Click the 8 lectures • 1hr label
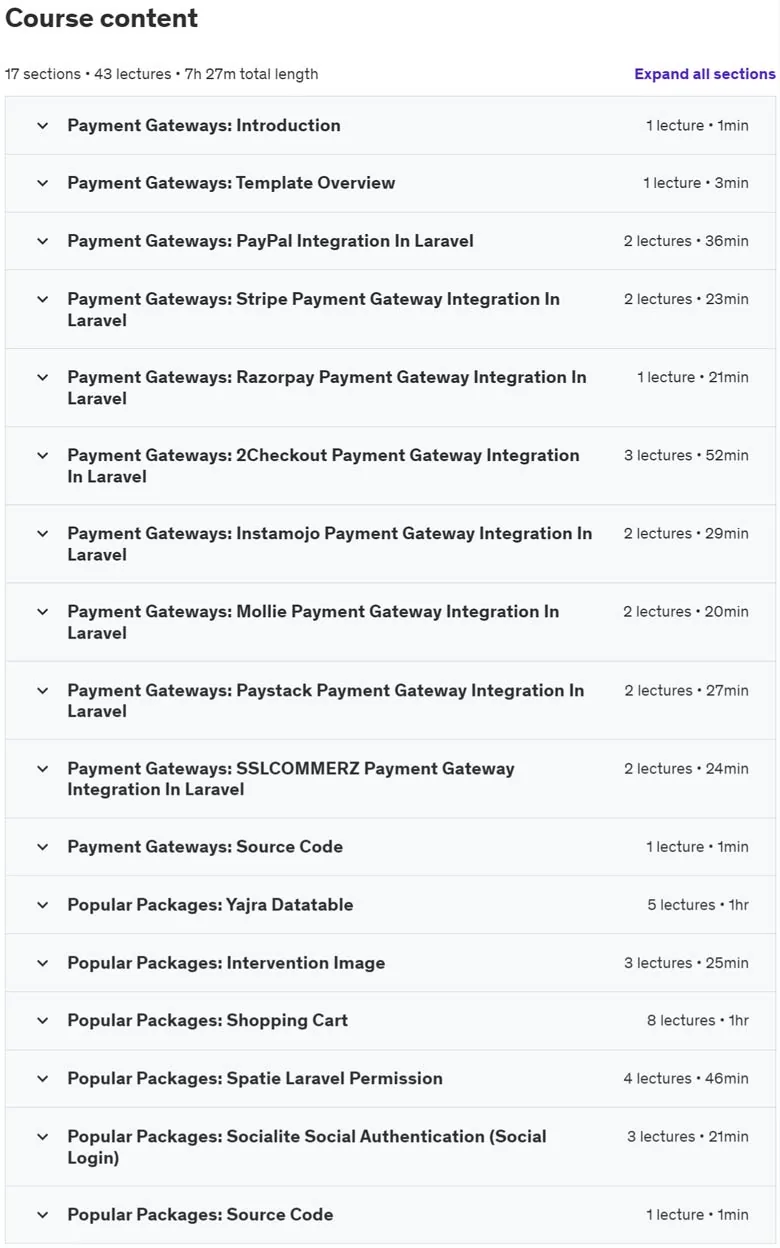This screenshot has width=780, height=1248. (x=698, y=1021)
